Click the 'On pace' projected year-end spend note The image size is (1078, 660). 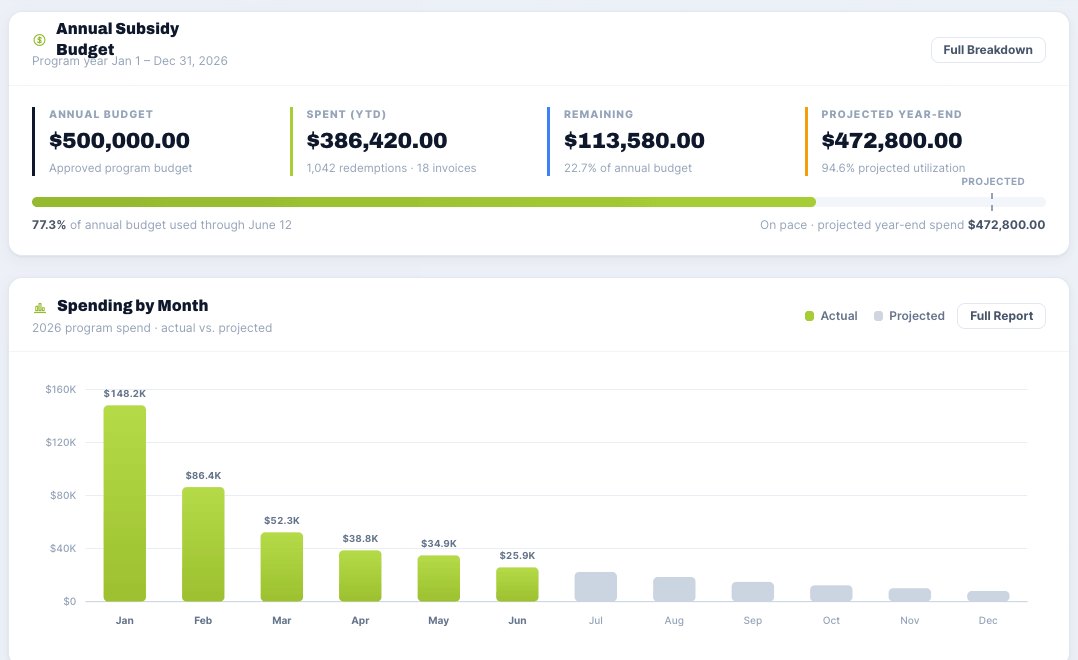click(902, 225)
